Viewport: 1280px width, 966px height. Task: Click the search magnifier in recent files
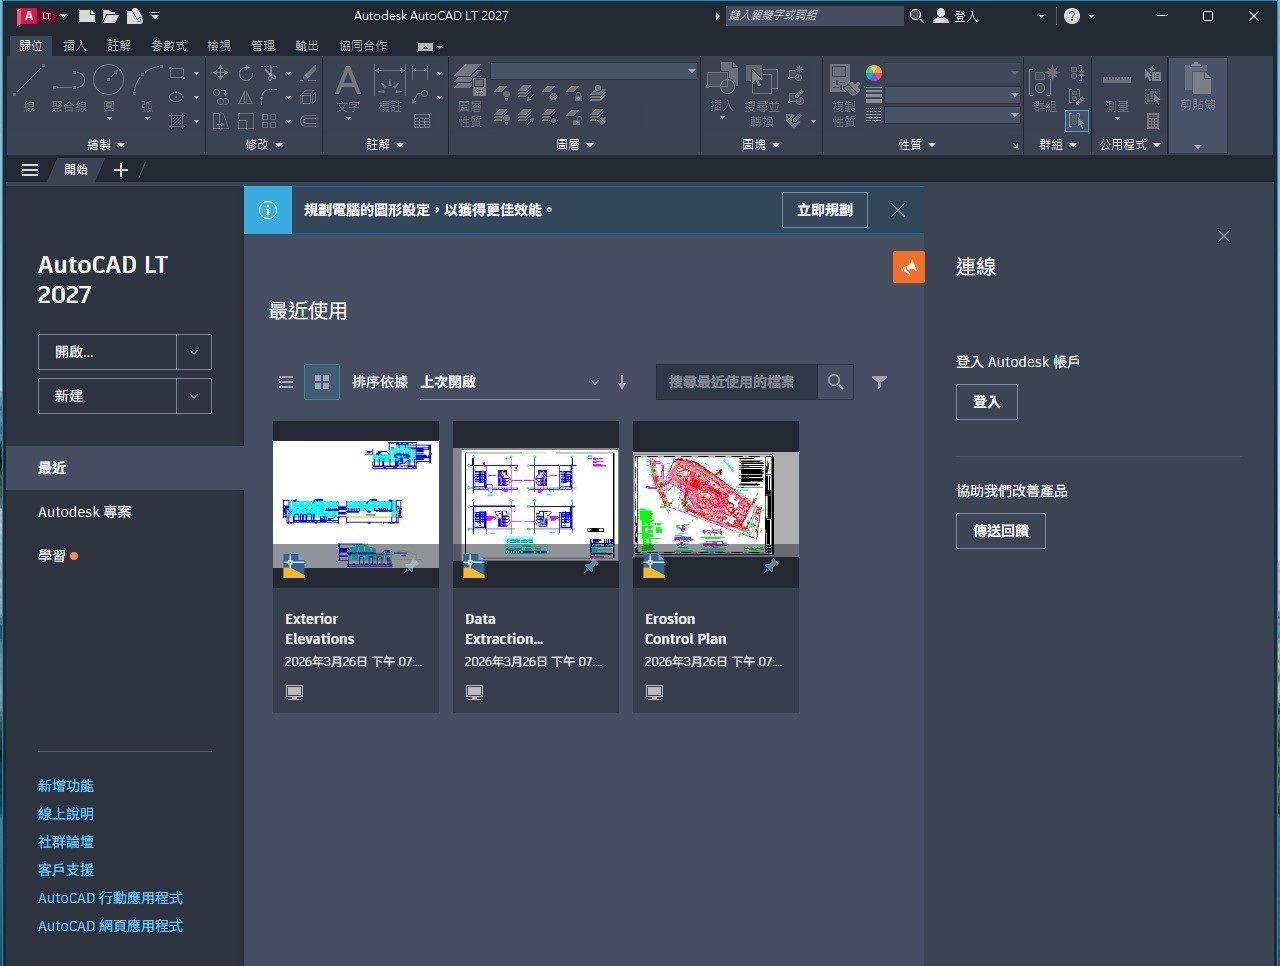[835, 382]
